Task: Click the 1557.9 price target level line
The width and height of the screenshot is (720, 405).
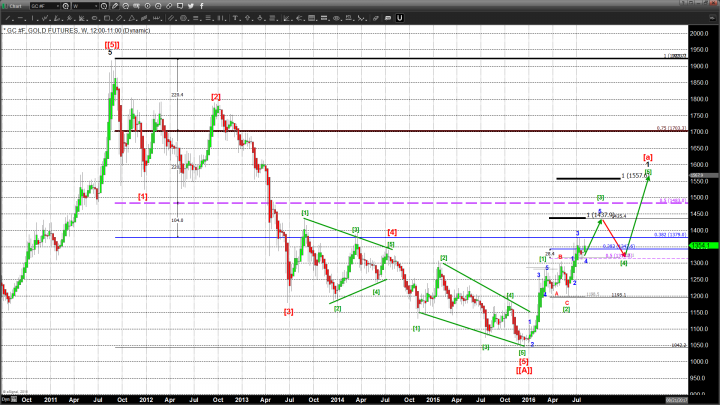Action: [587, 178]
